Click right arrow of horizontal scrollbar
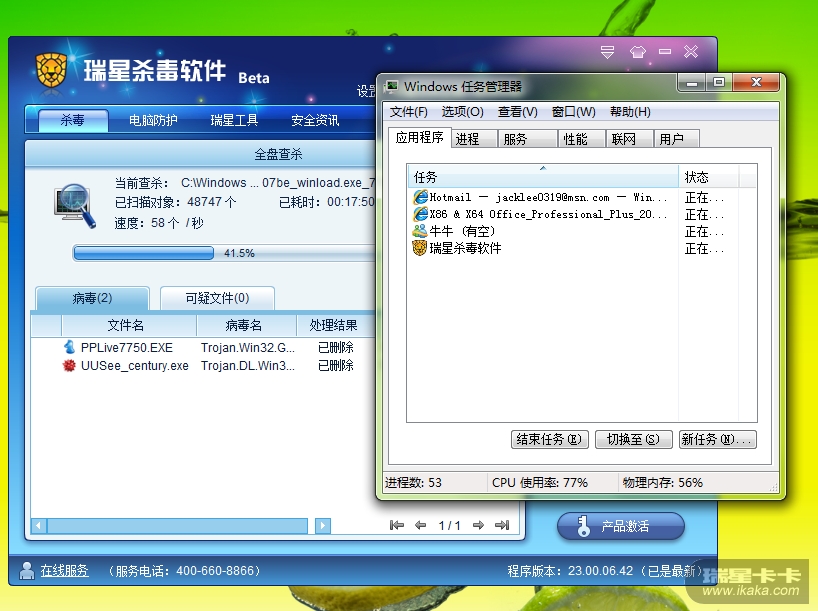The image size is (818, 611). click(x=323, y=526)
